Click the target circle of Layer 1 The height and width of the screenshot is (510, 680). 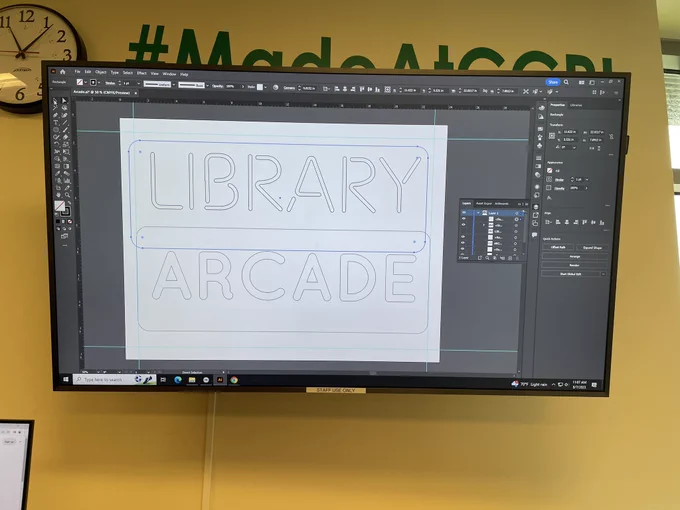[x=517, y=213]
